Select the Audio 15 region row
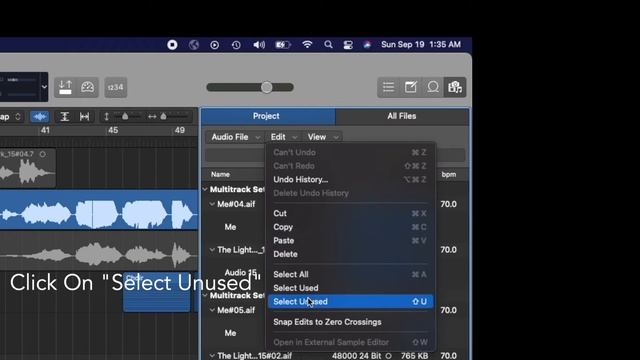This screenshot has width=640, height=360. coord(240,272)
